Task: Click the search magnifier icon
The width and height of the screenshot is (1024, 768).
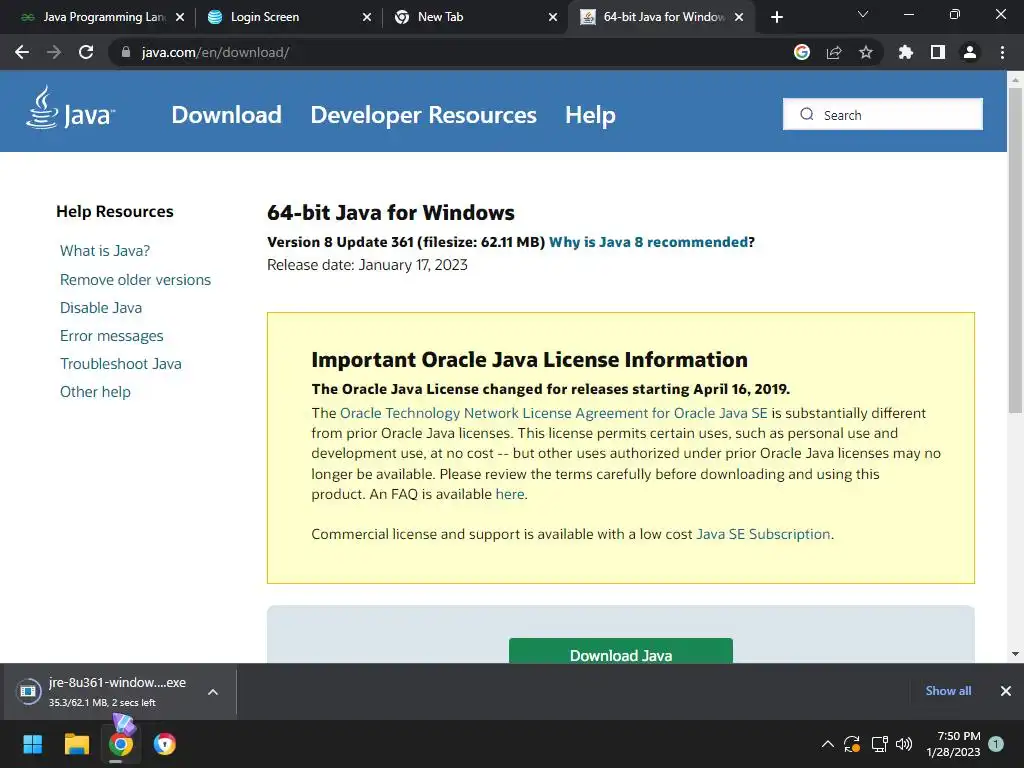Action: 807,114
